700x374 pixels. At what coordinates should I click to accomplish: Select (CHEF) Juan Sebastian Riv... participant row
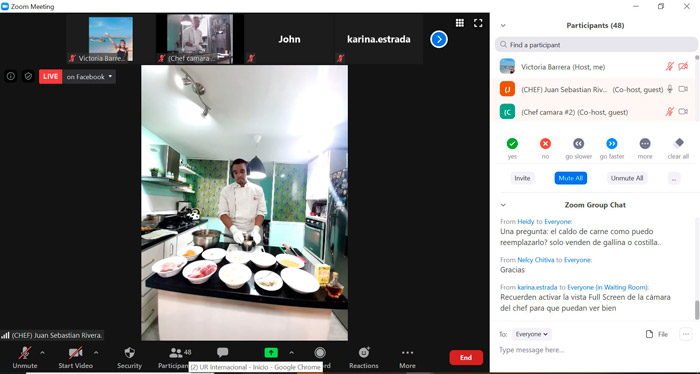coord(595,89)
